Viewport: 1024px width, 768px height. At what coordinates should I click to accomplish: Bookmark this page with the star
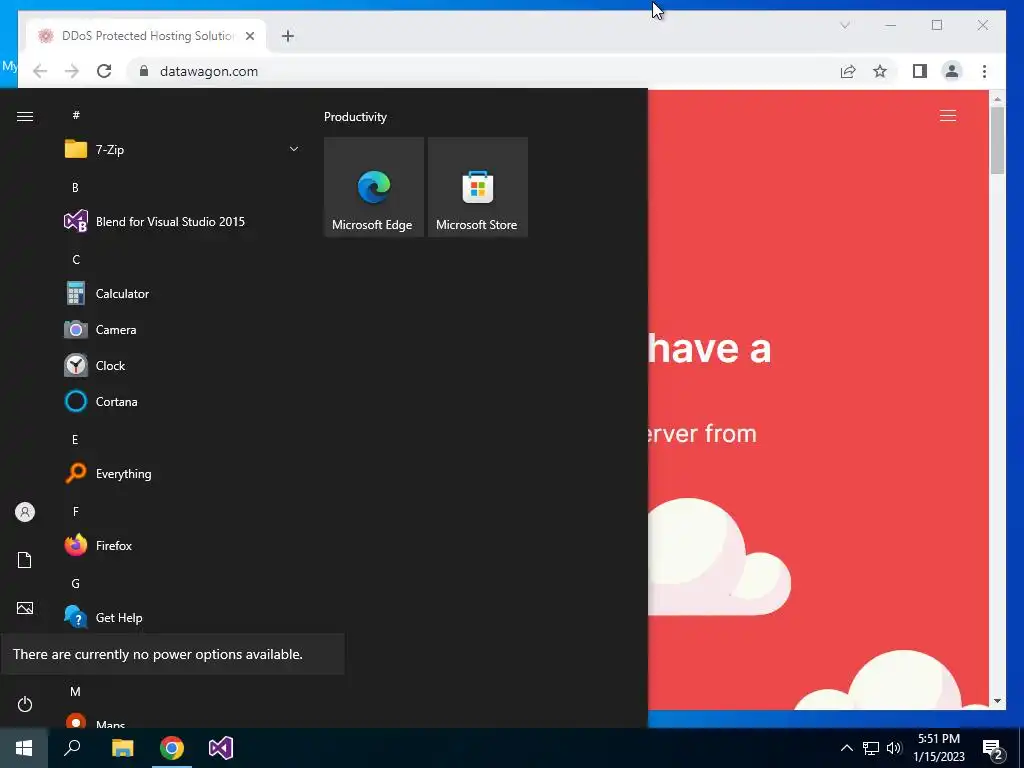point(880,71)
